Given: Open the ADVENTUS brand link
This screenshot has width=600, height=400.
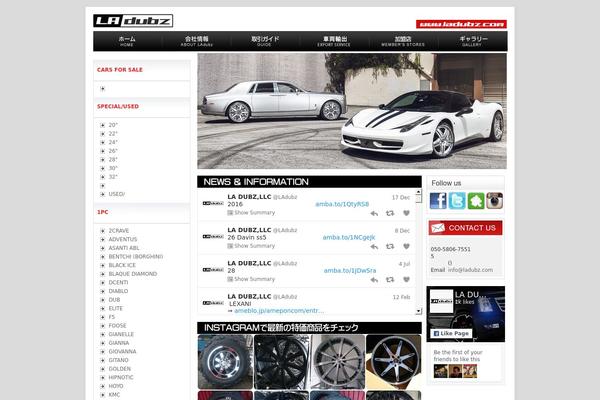Looking at the screenshot, I should [123, 239].
